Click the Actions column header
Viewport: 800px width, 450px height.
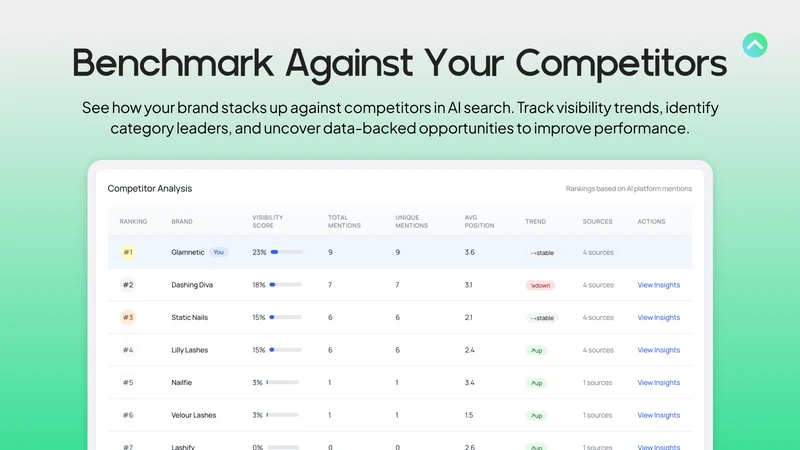(x=651, y=221)
